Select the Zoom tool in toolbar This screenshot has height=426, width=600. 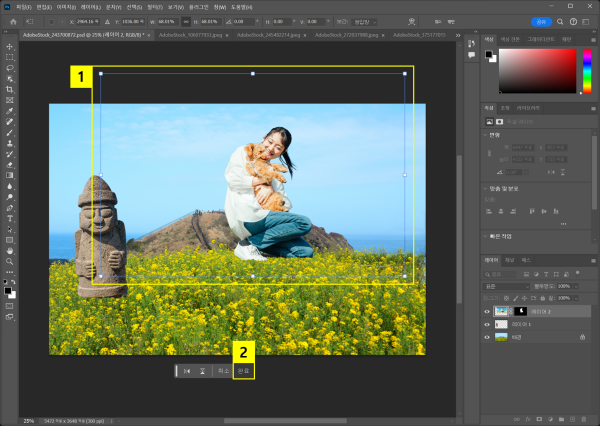point(9,261)
